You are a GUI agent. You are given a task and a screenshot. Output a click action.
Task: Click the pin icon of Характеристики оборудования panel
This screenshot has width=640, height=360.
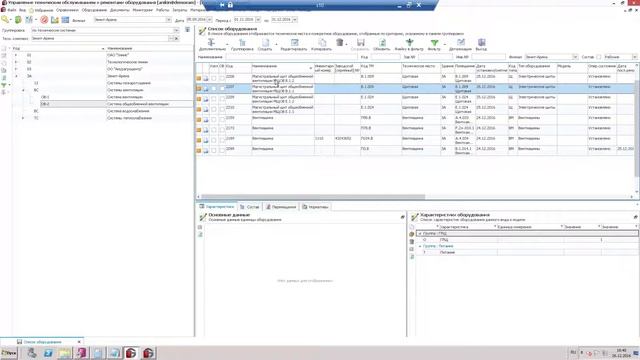tap(636, 217)
